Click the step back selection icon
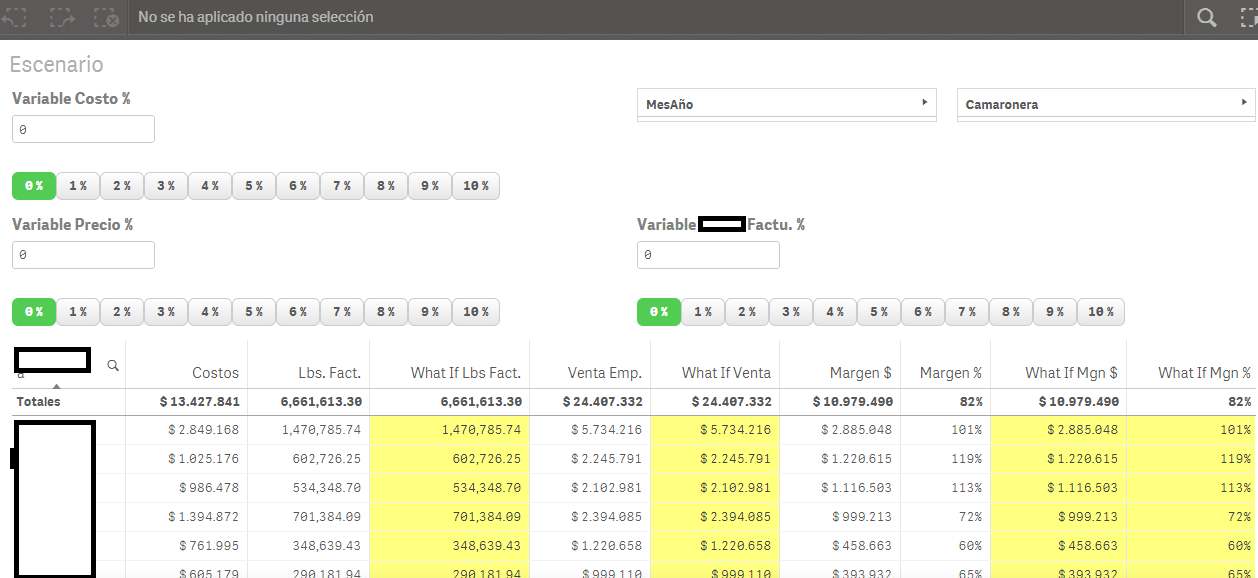This screenshot has height=578, width=1258. pyautogui.click(x=14, y=17)
